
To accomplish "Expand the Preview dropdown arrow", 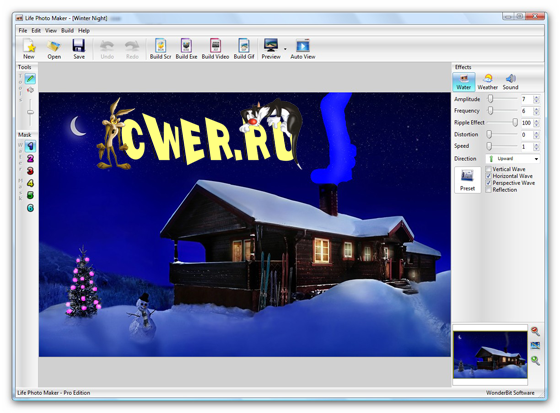I will click(285, 49).
